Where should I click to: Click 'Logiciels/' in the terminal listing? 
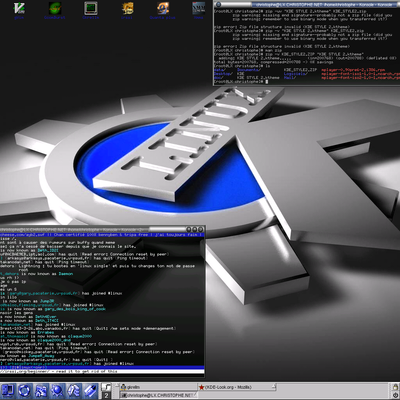point(295,74)
